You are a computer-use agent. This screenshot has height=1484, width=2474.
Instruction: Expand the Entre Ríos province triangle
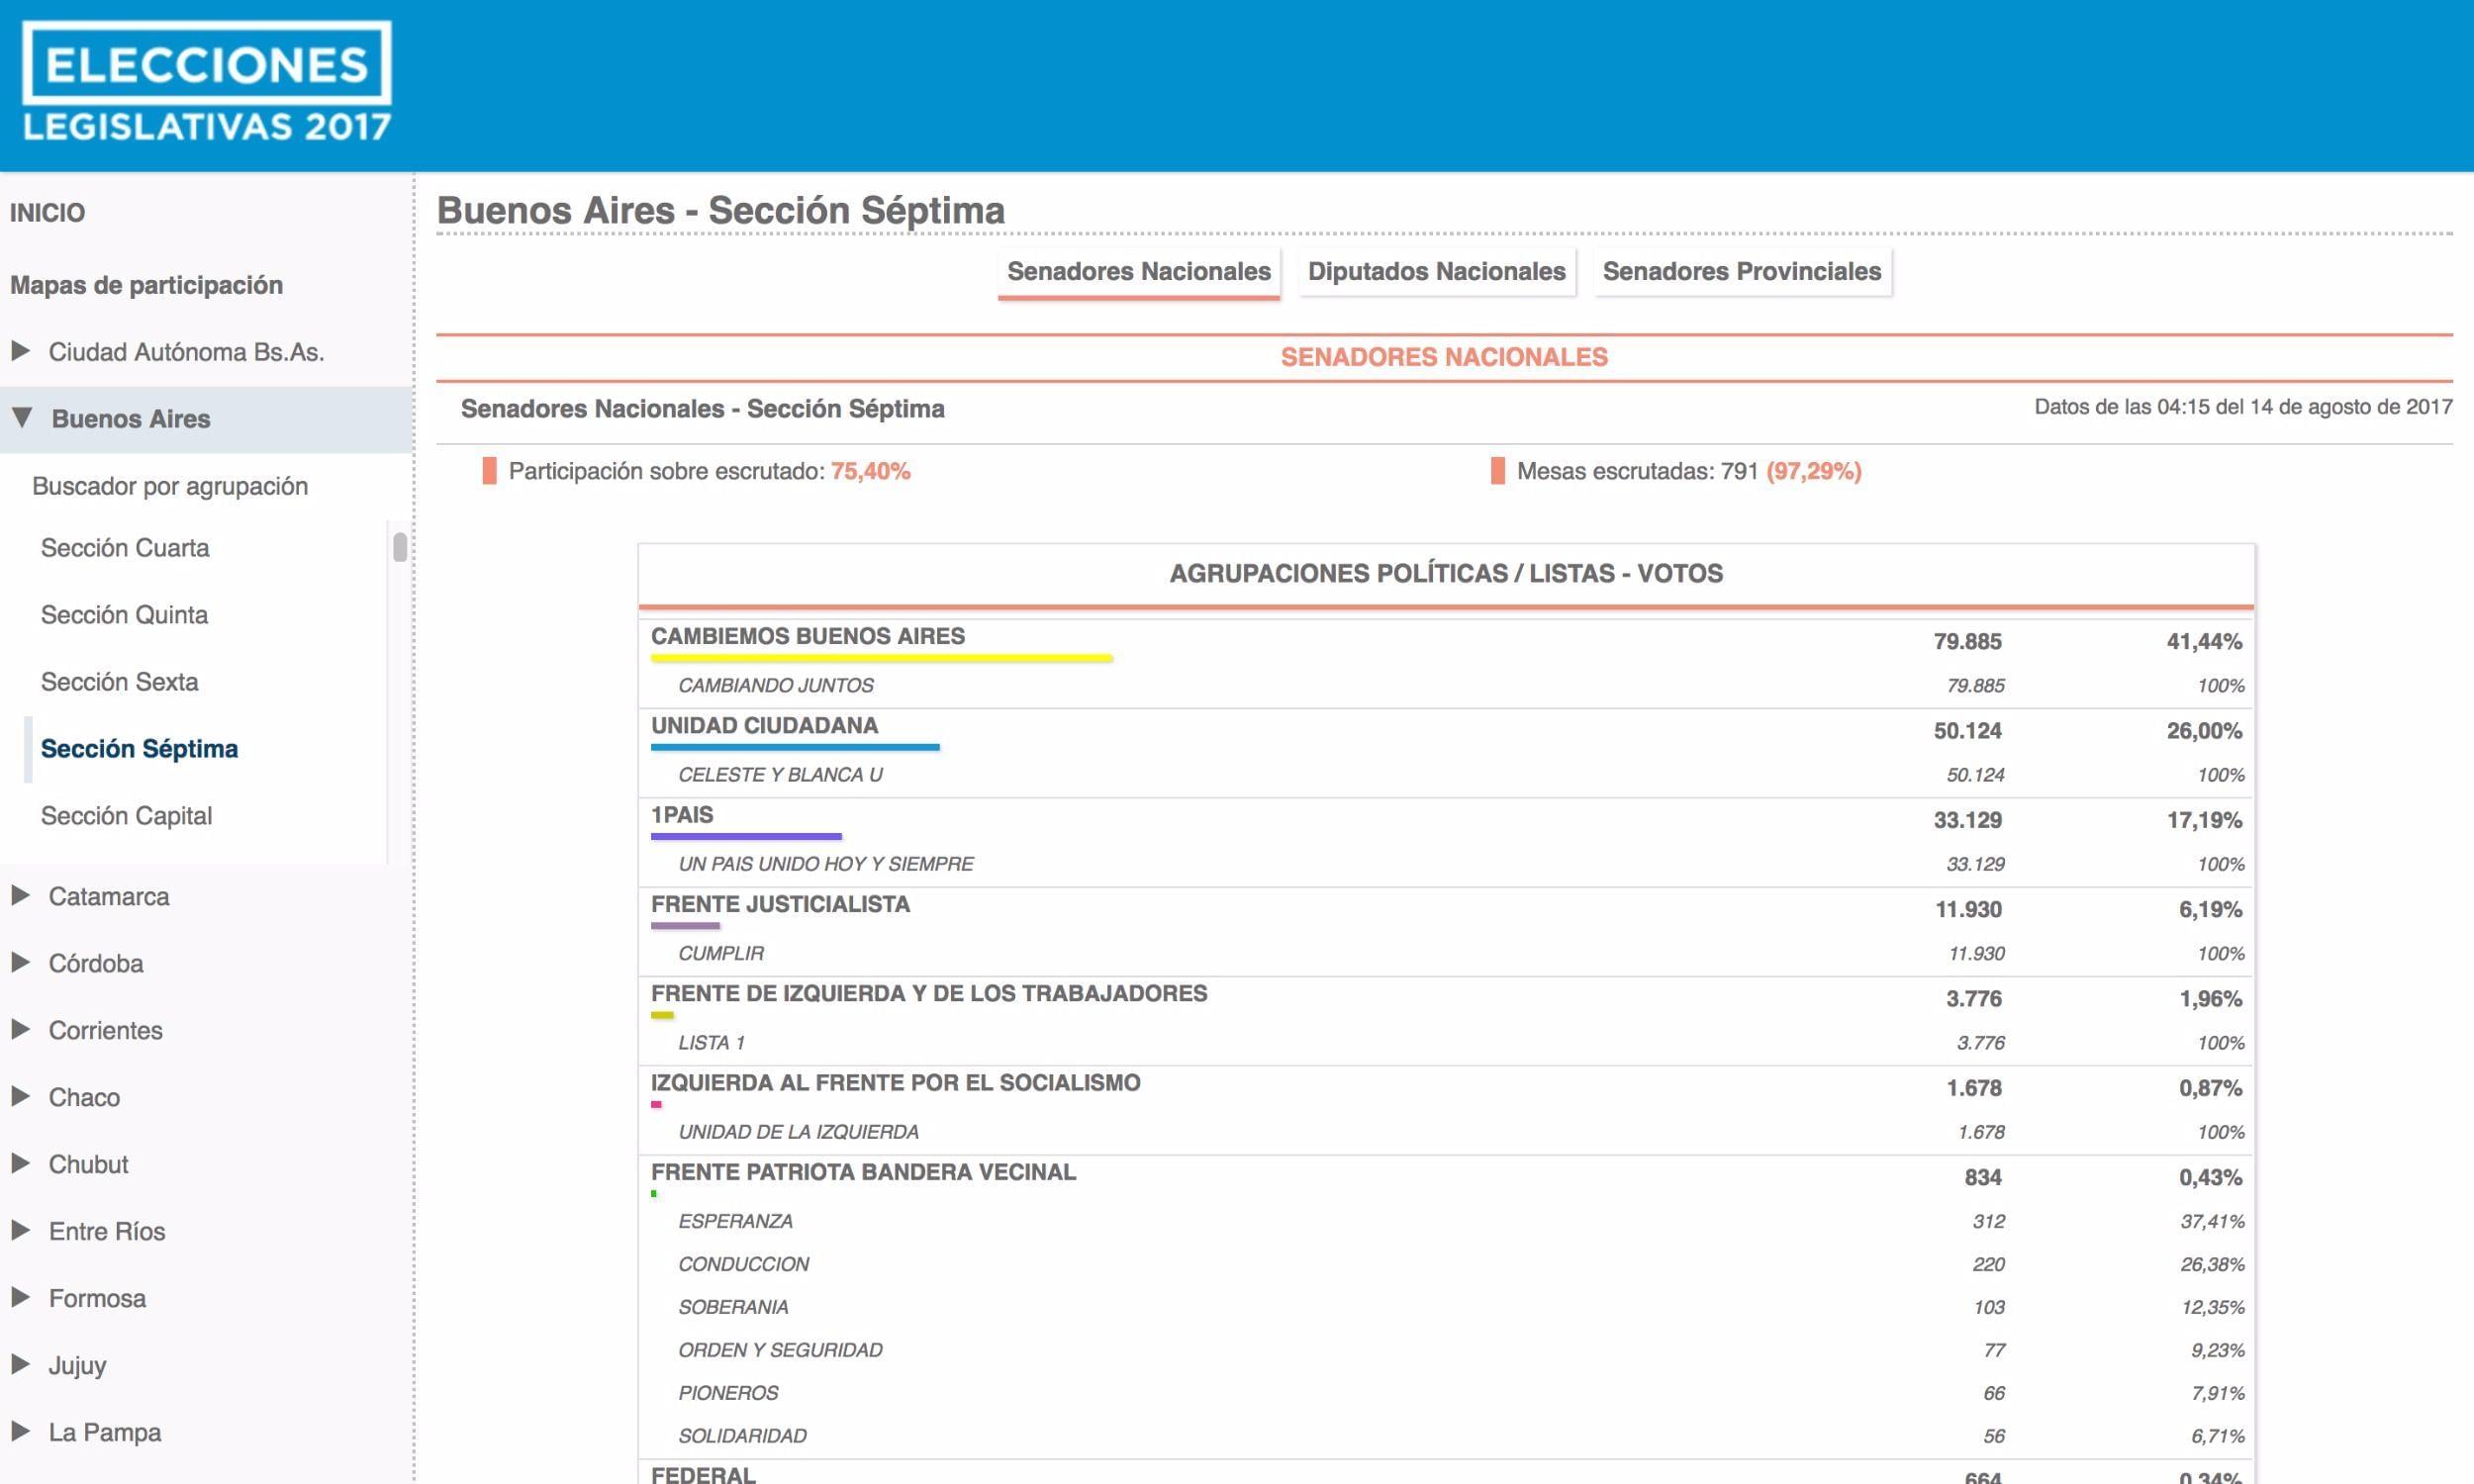tap(20, 1230)
